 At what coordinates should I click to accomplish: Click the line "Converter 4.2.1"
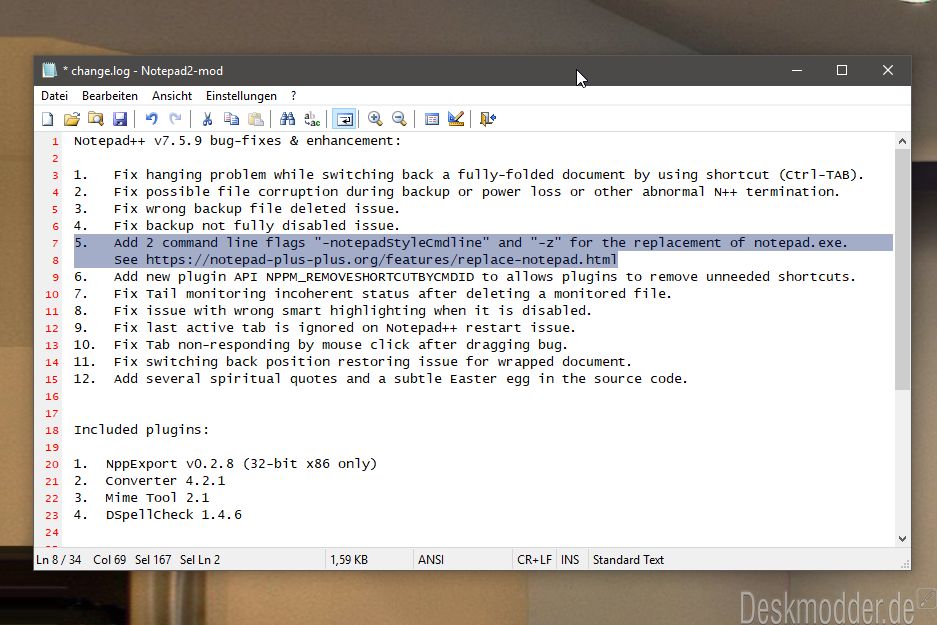click(x=149, y=481)
